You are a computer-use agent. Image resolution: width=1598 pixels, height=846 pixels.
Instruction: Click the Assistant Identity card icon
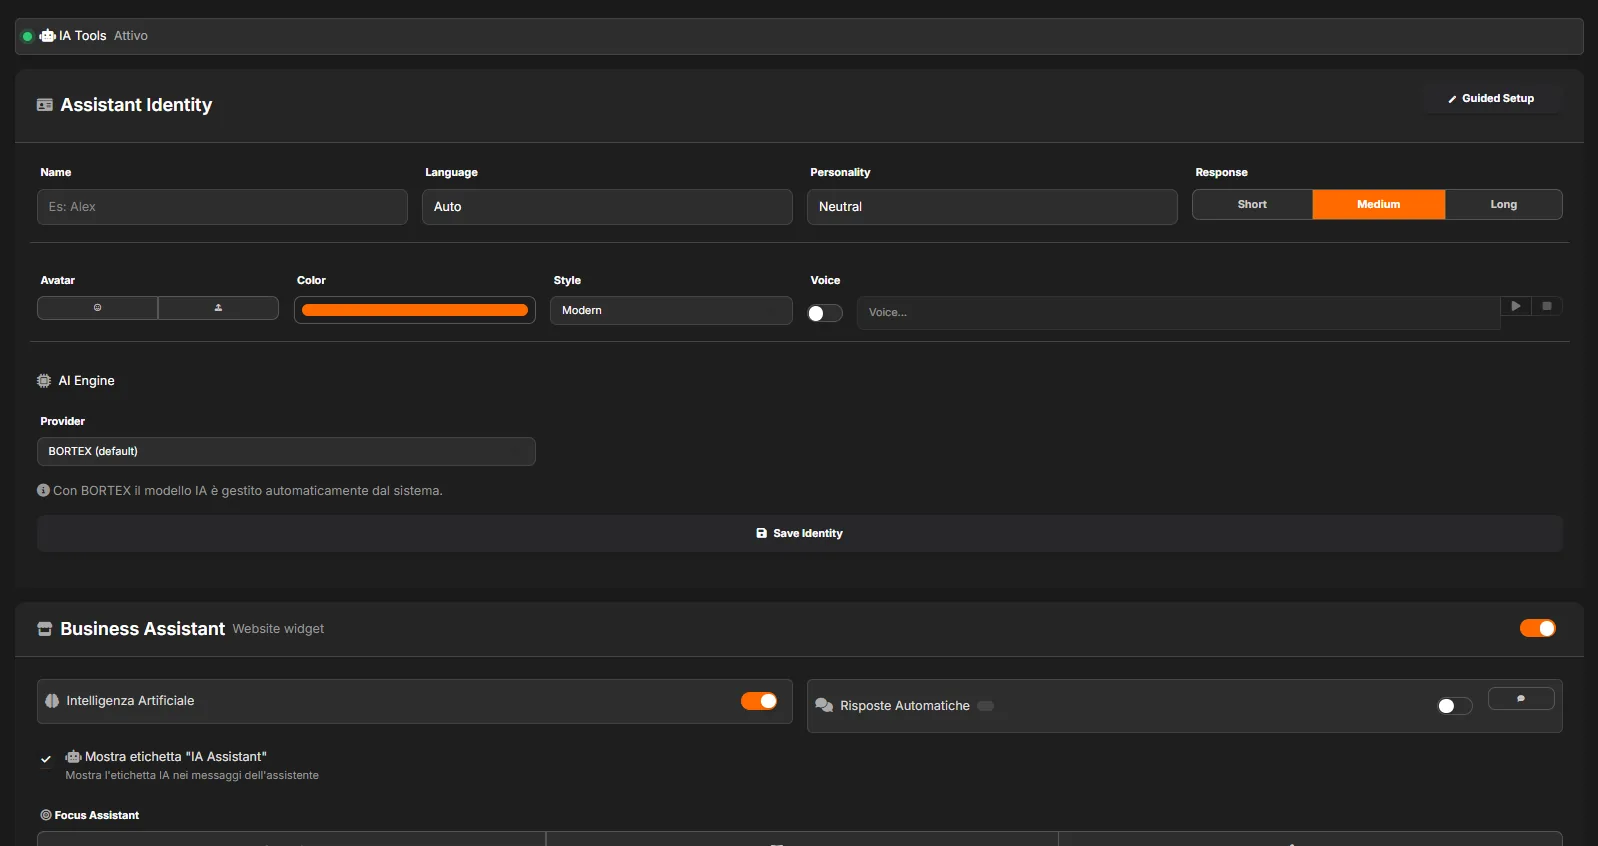coord(45,105)
